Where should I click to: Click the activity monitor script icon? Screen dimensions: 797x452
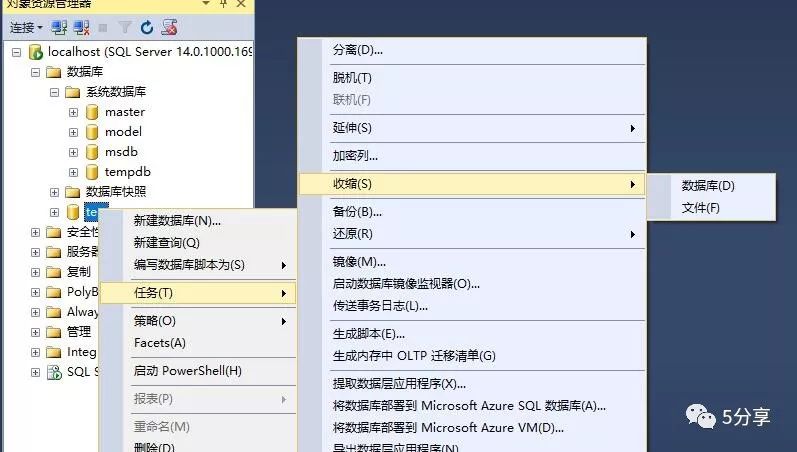coord(169,27)
